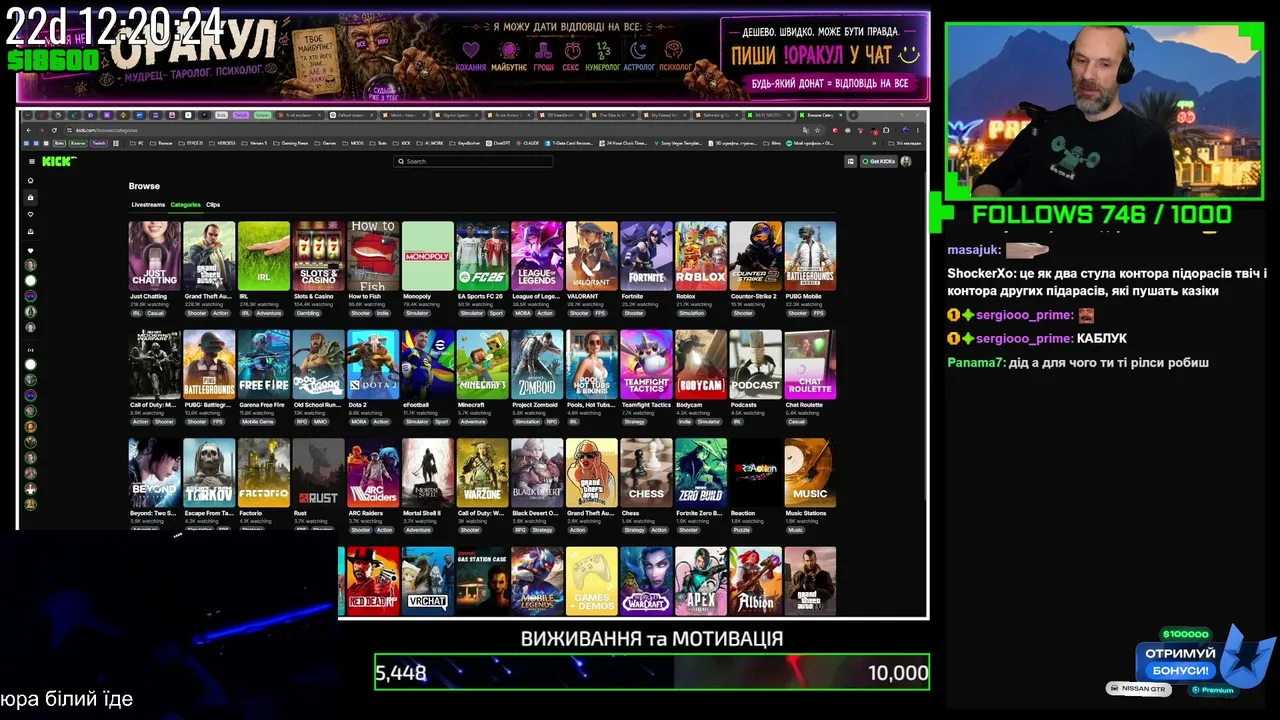Open the IRL category thumbnail

point(264,256)
